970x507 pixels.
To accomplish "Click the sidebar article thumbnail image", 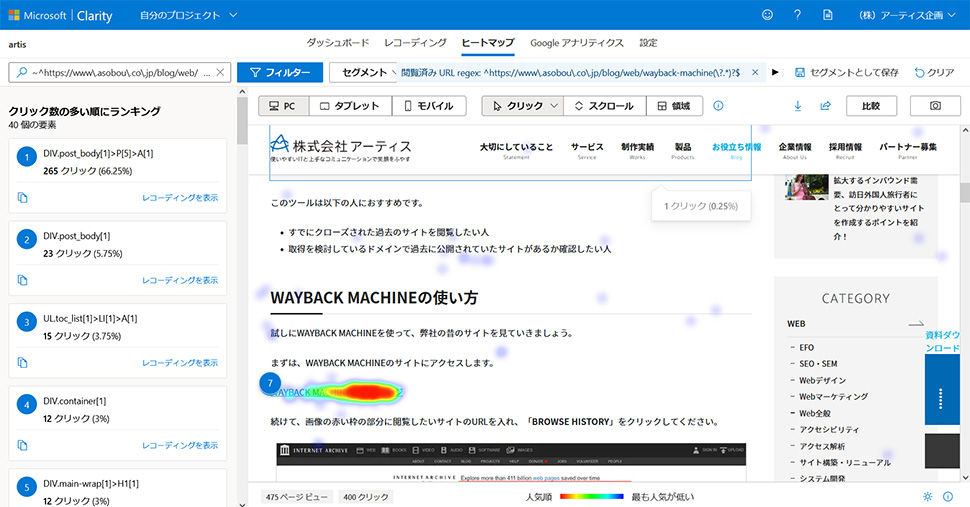I will (x=807, y=187).
